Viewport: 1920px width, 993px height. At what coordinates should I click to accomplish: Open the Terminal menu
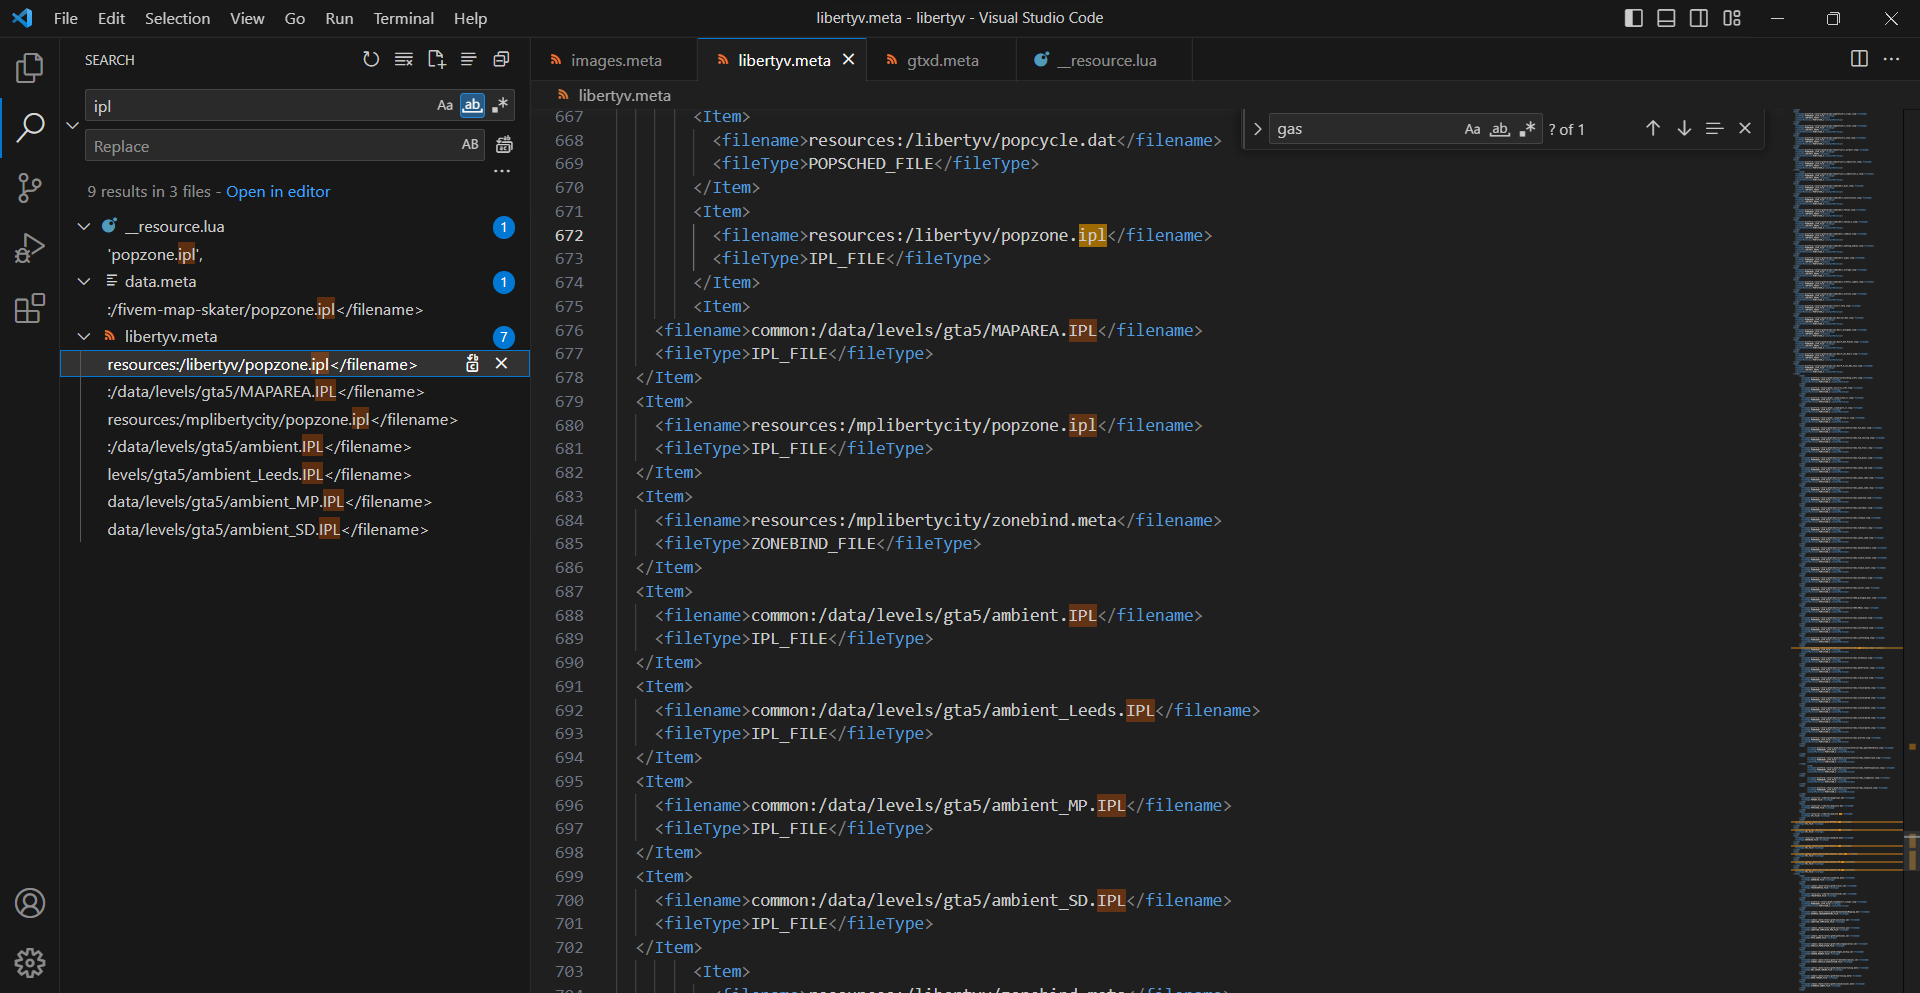pyautogui.click(x=403, y=18)
